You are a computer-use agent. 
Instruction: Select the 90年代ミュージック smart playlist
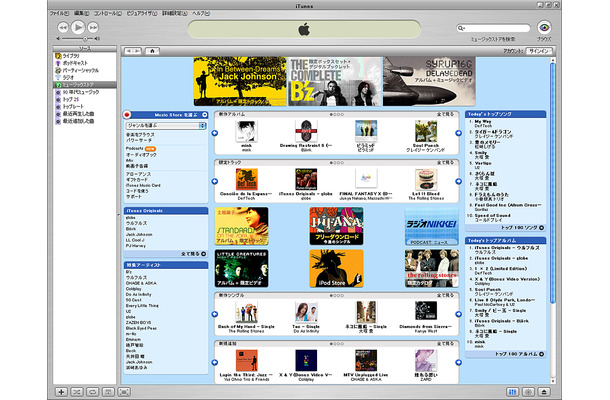pos(85,92)
